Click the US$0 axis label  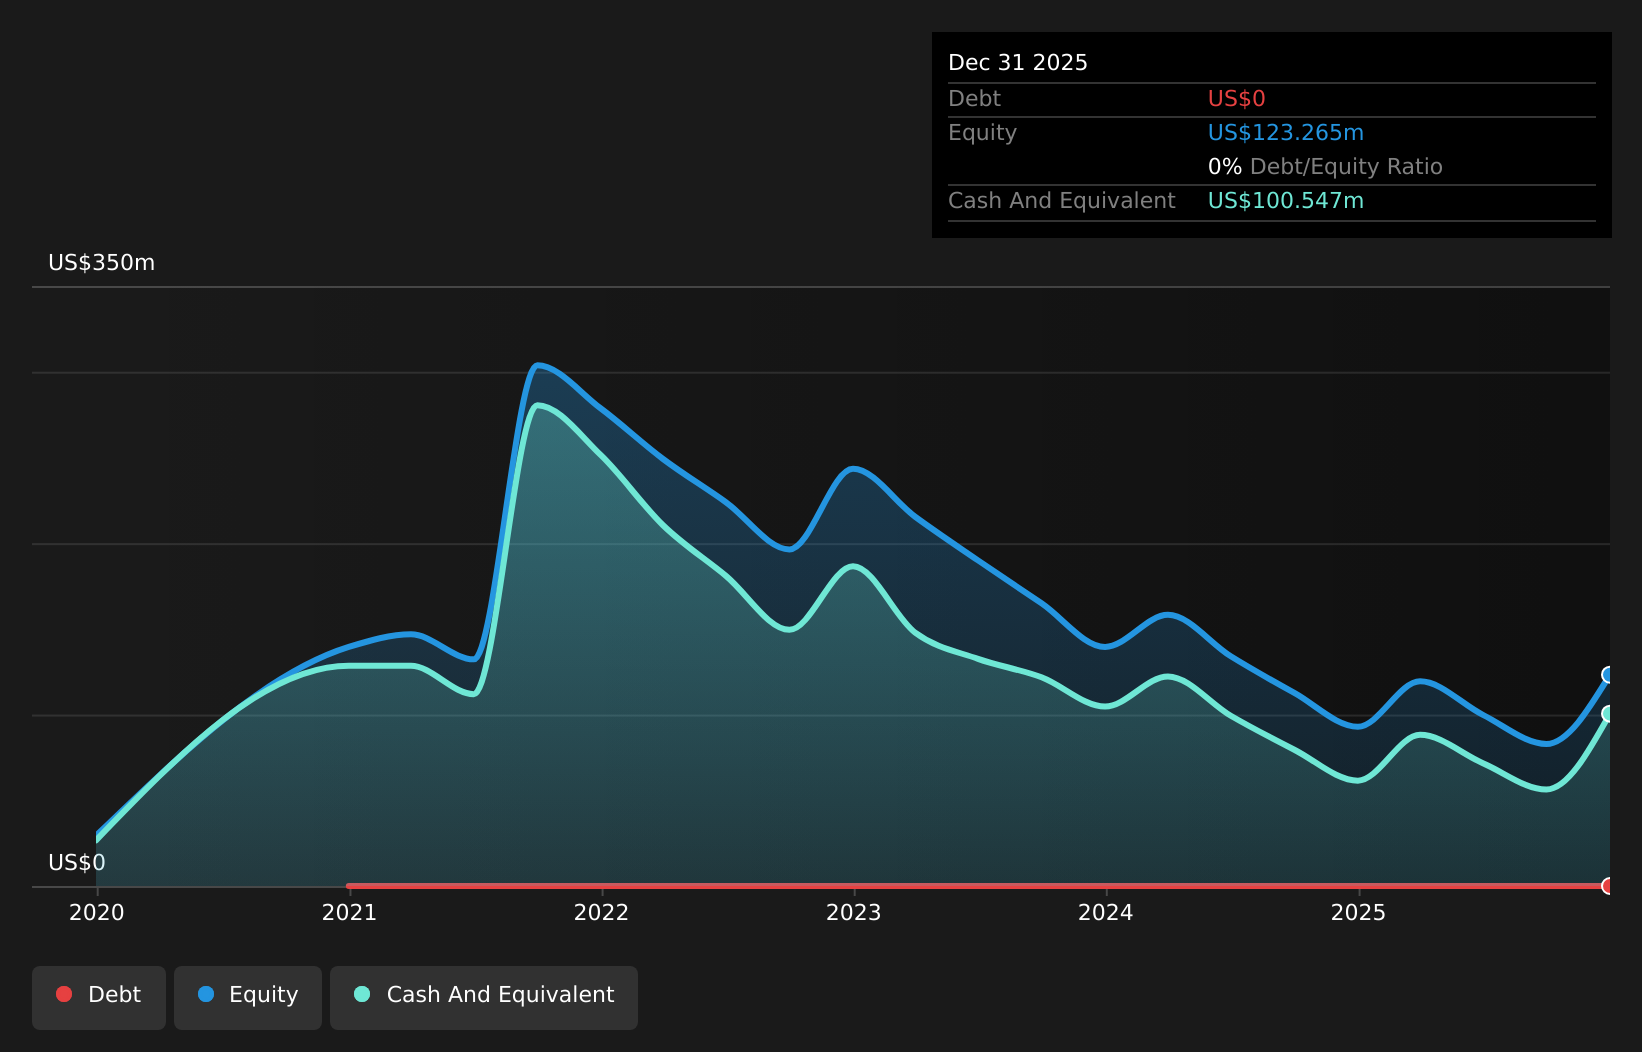77,863
